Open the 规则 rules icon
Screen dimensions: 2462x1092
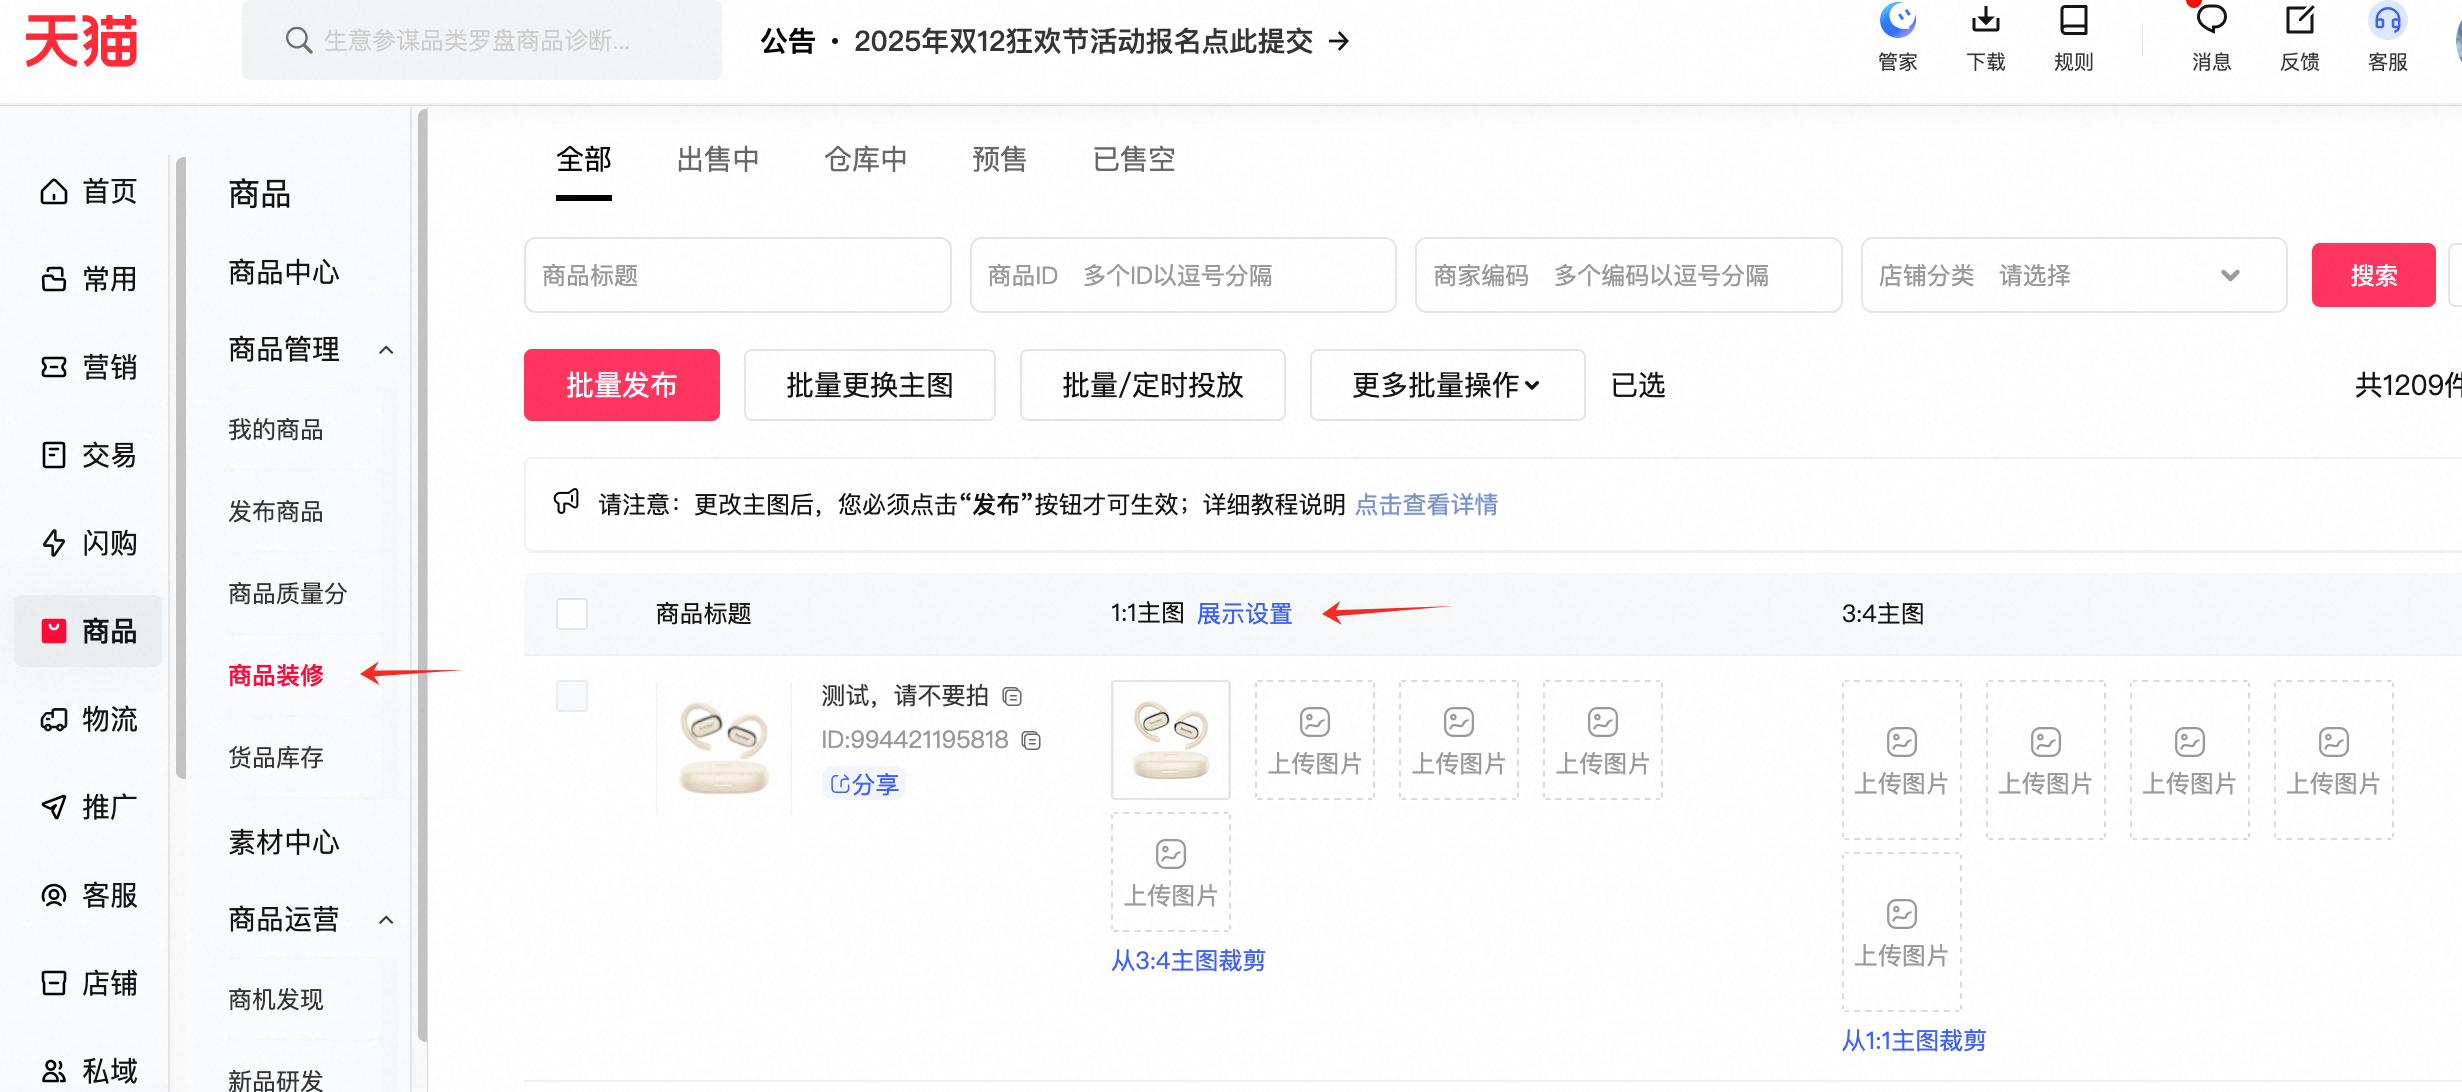click(x=2073, y=38)
